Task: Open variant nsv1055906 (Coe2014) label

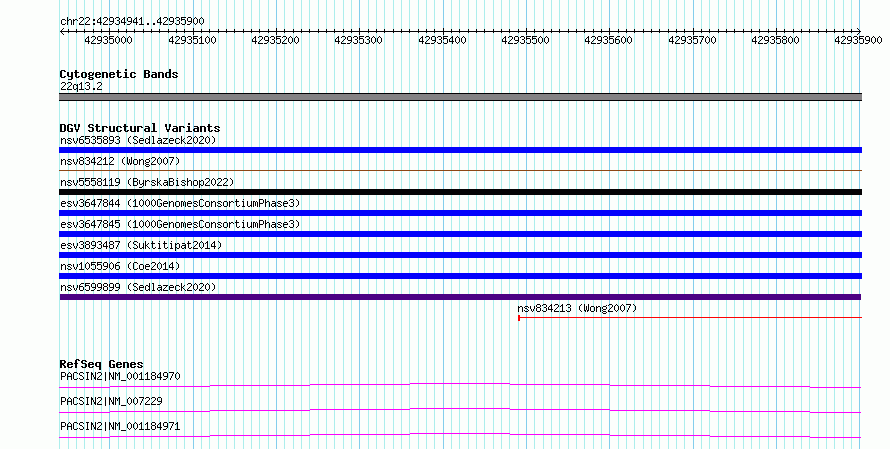Action: (x=120, y=266)
